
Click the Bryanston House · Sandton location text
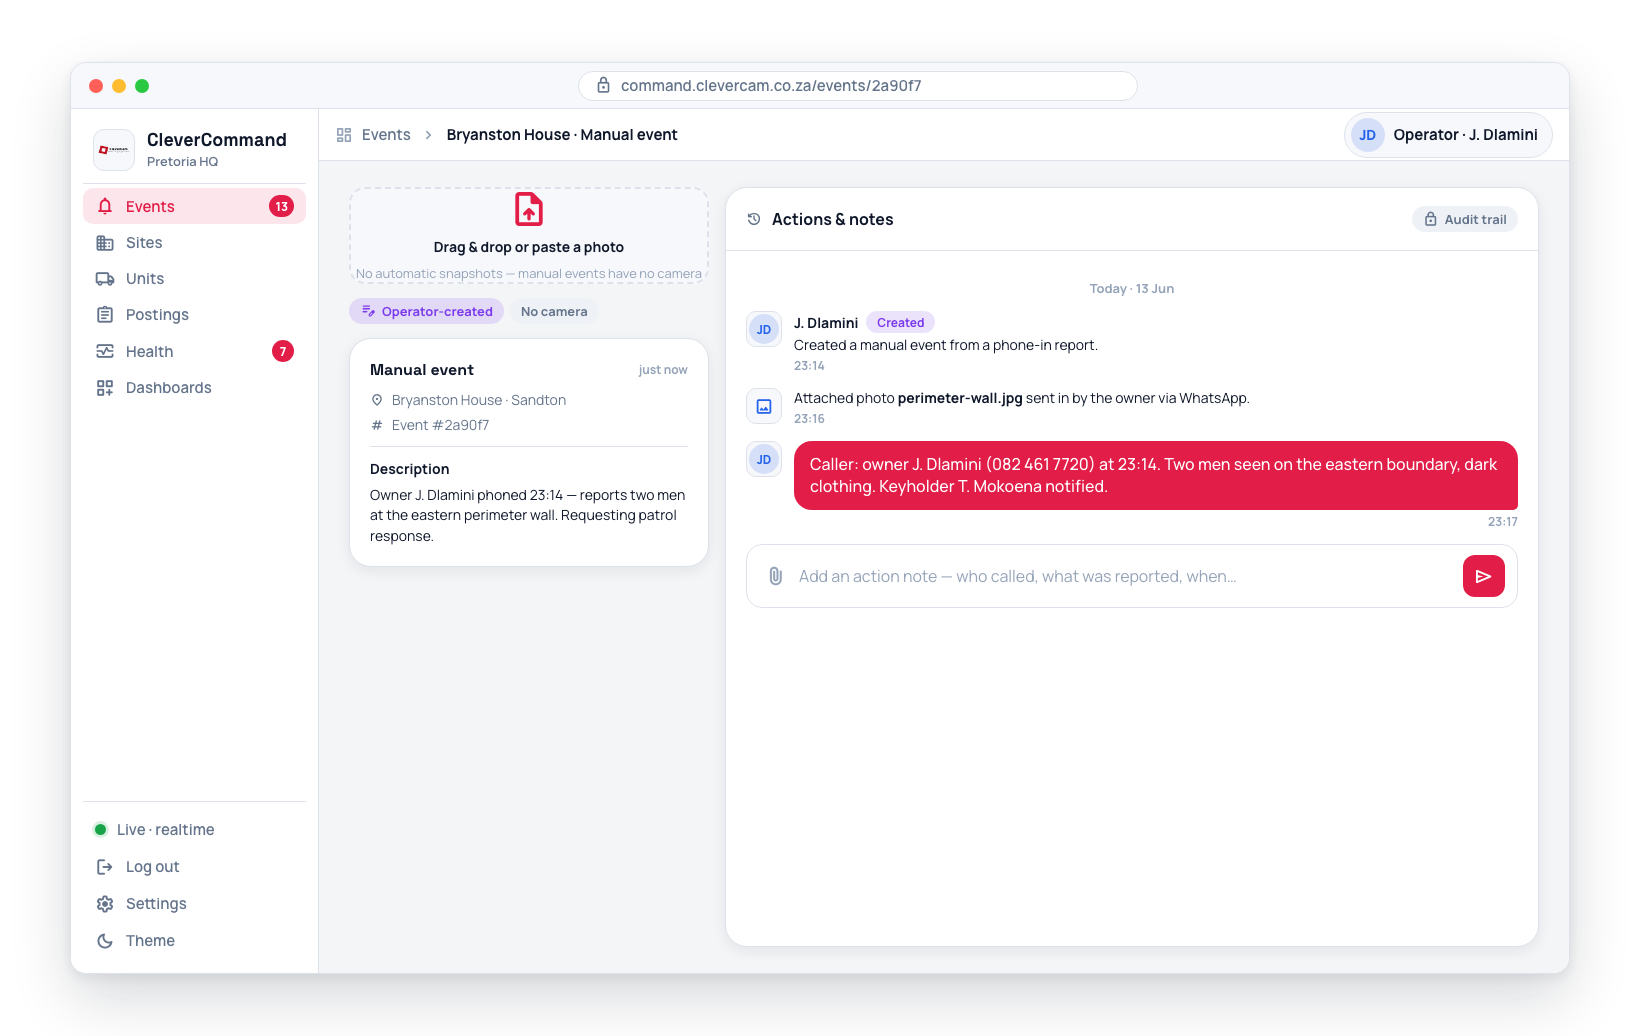pos(479,400)
